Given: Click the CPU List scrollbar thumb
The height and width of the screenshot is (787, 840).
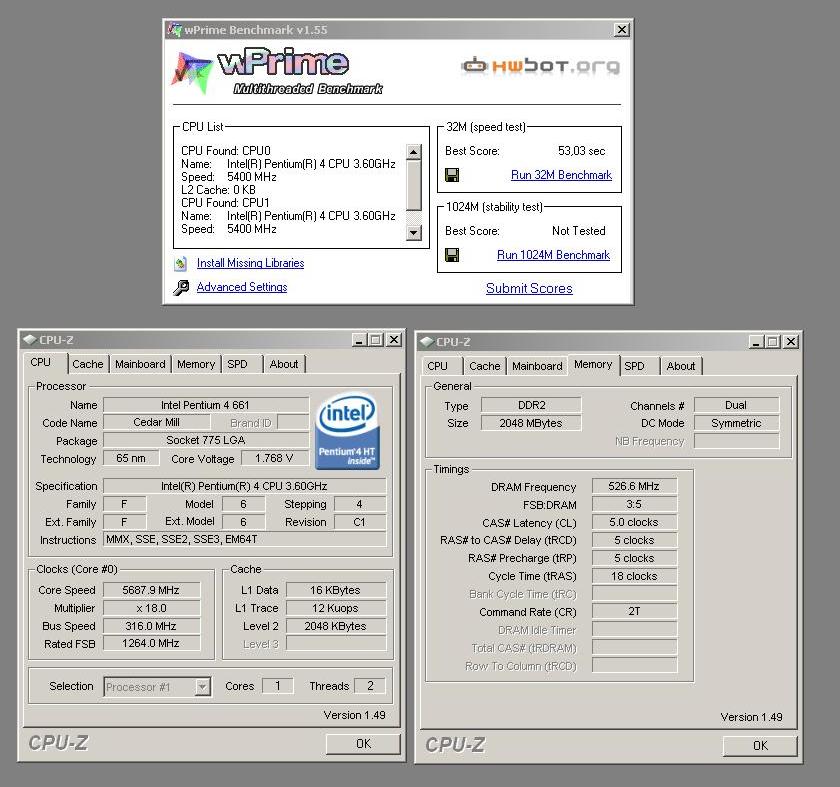Looking at the screenshot, I should [x=413, y=185].
